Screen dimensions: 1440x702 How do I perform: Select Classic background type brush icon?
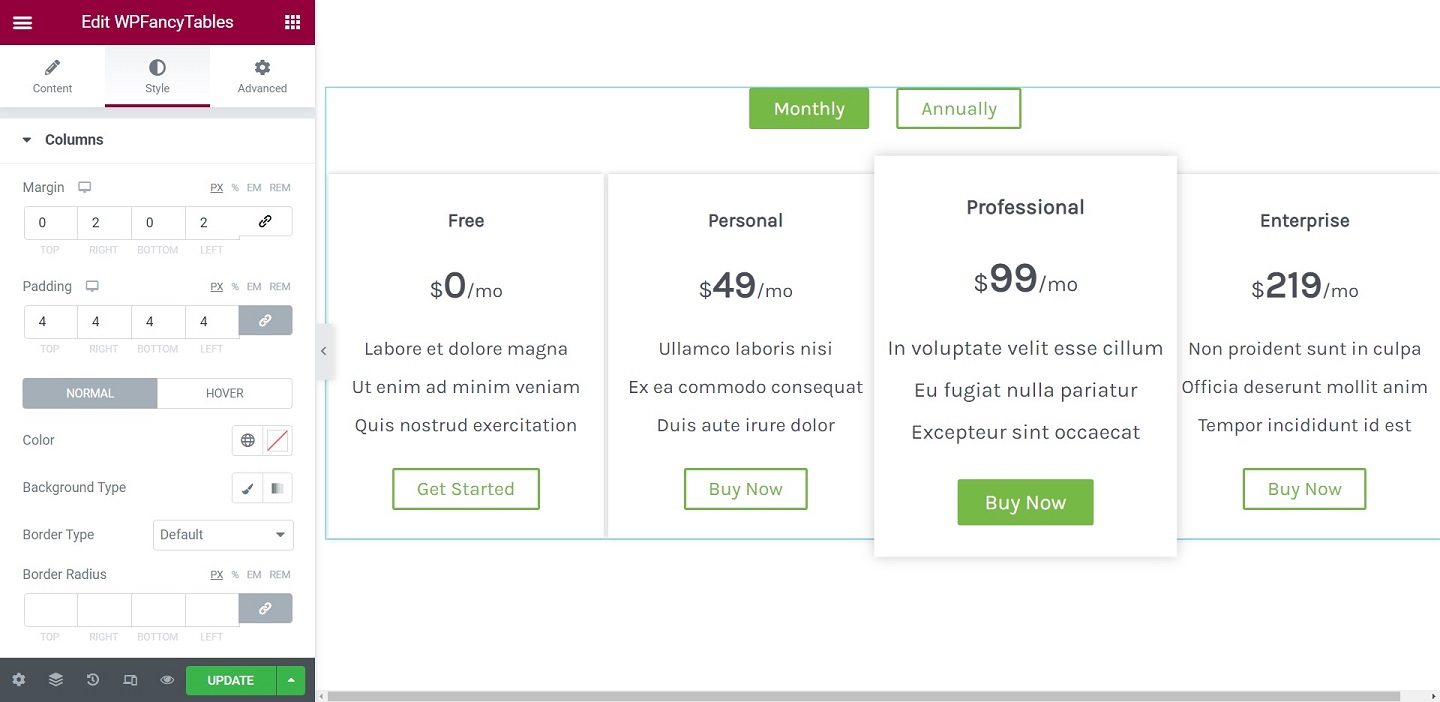click(x=248, y=488)
